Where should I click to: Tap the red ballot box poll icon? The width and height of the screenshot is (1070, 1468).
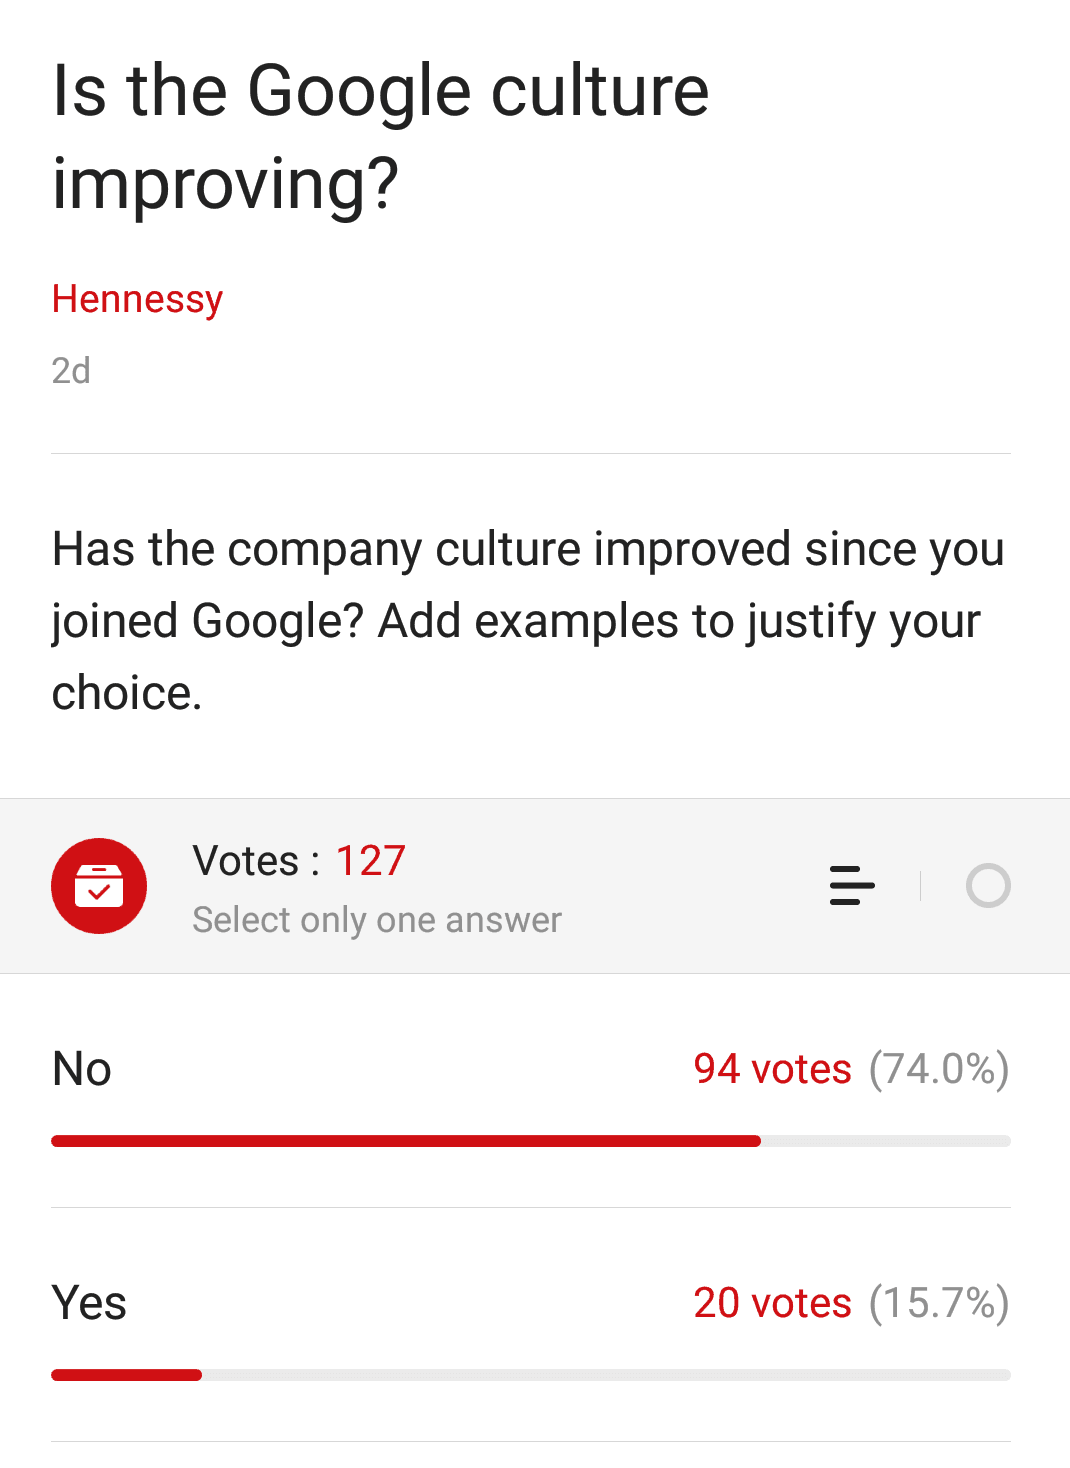tap(99, 886)
